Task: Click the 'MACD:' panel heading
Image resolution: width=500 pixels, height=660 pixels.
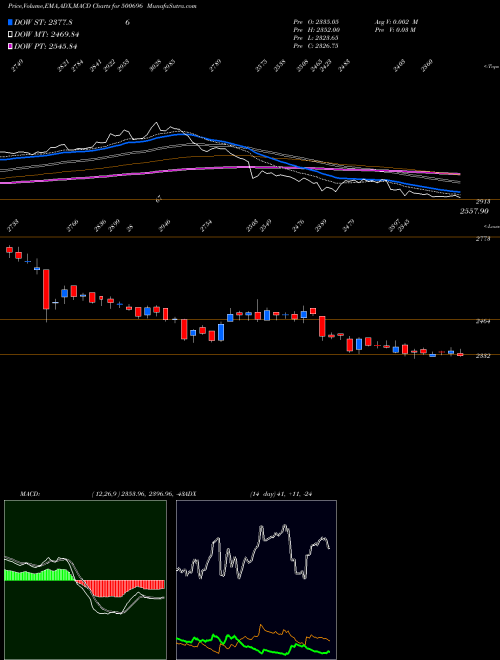Action: (30, 494)
